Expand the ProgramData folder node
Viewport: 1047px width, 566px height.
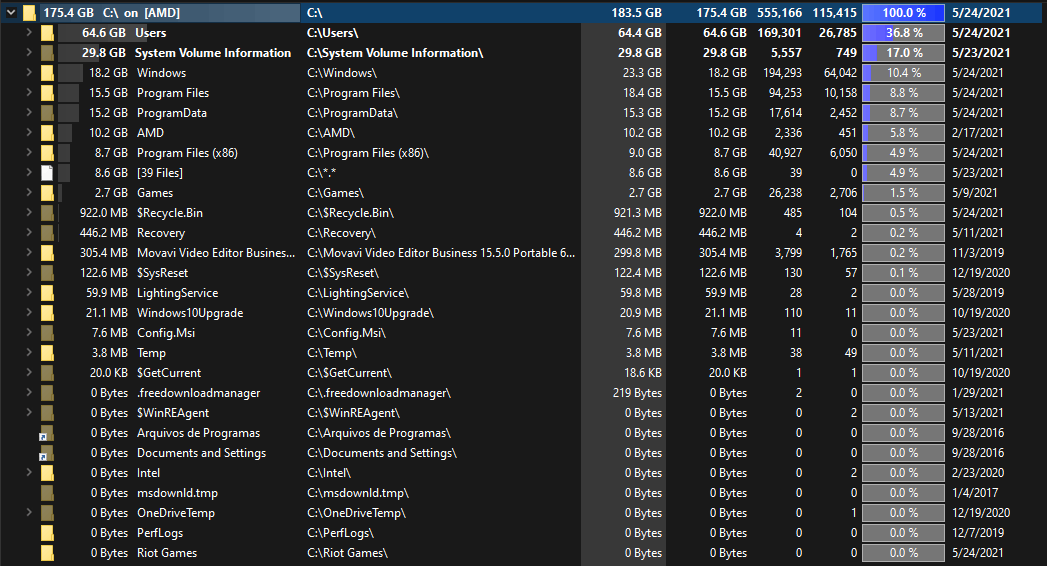pos(29,112)
